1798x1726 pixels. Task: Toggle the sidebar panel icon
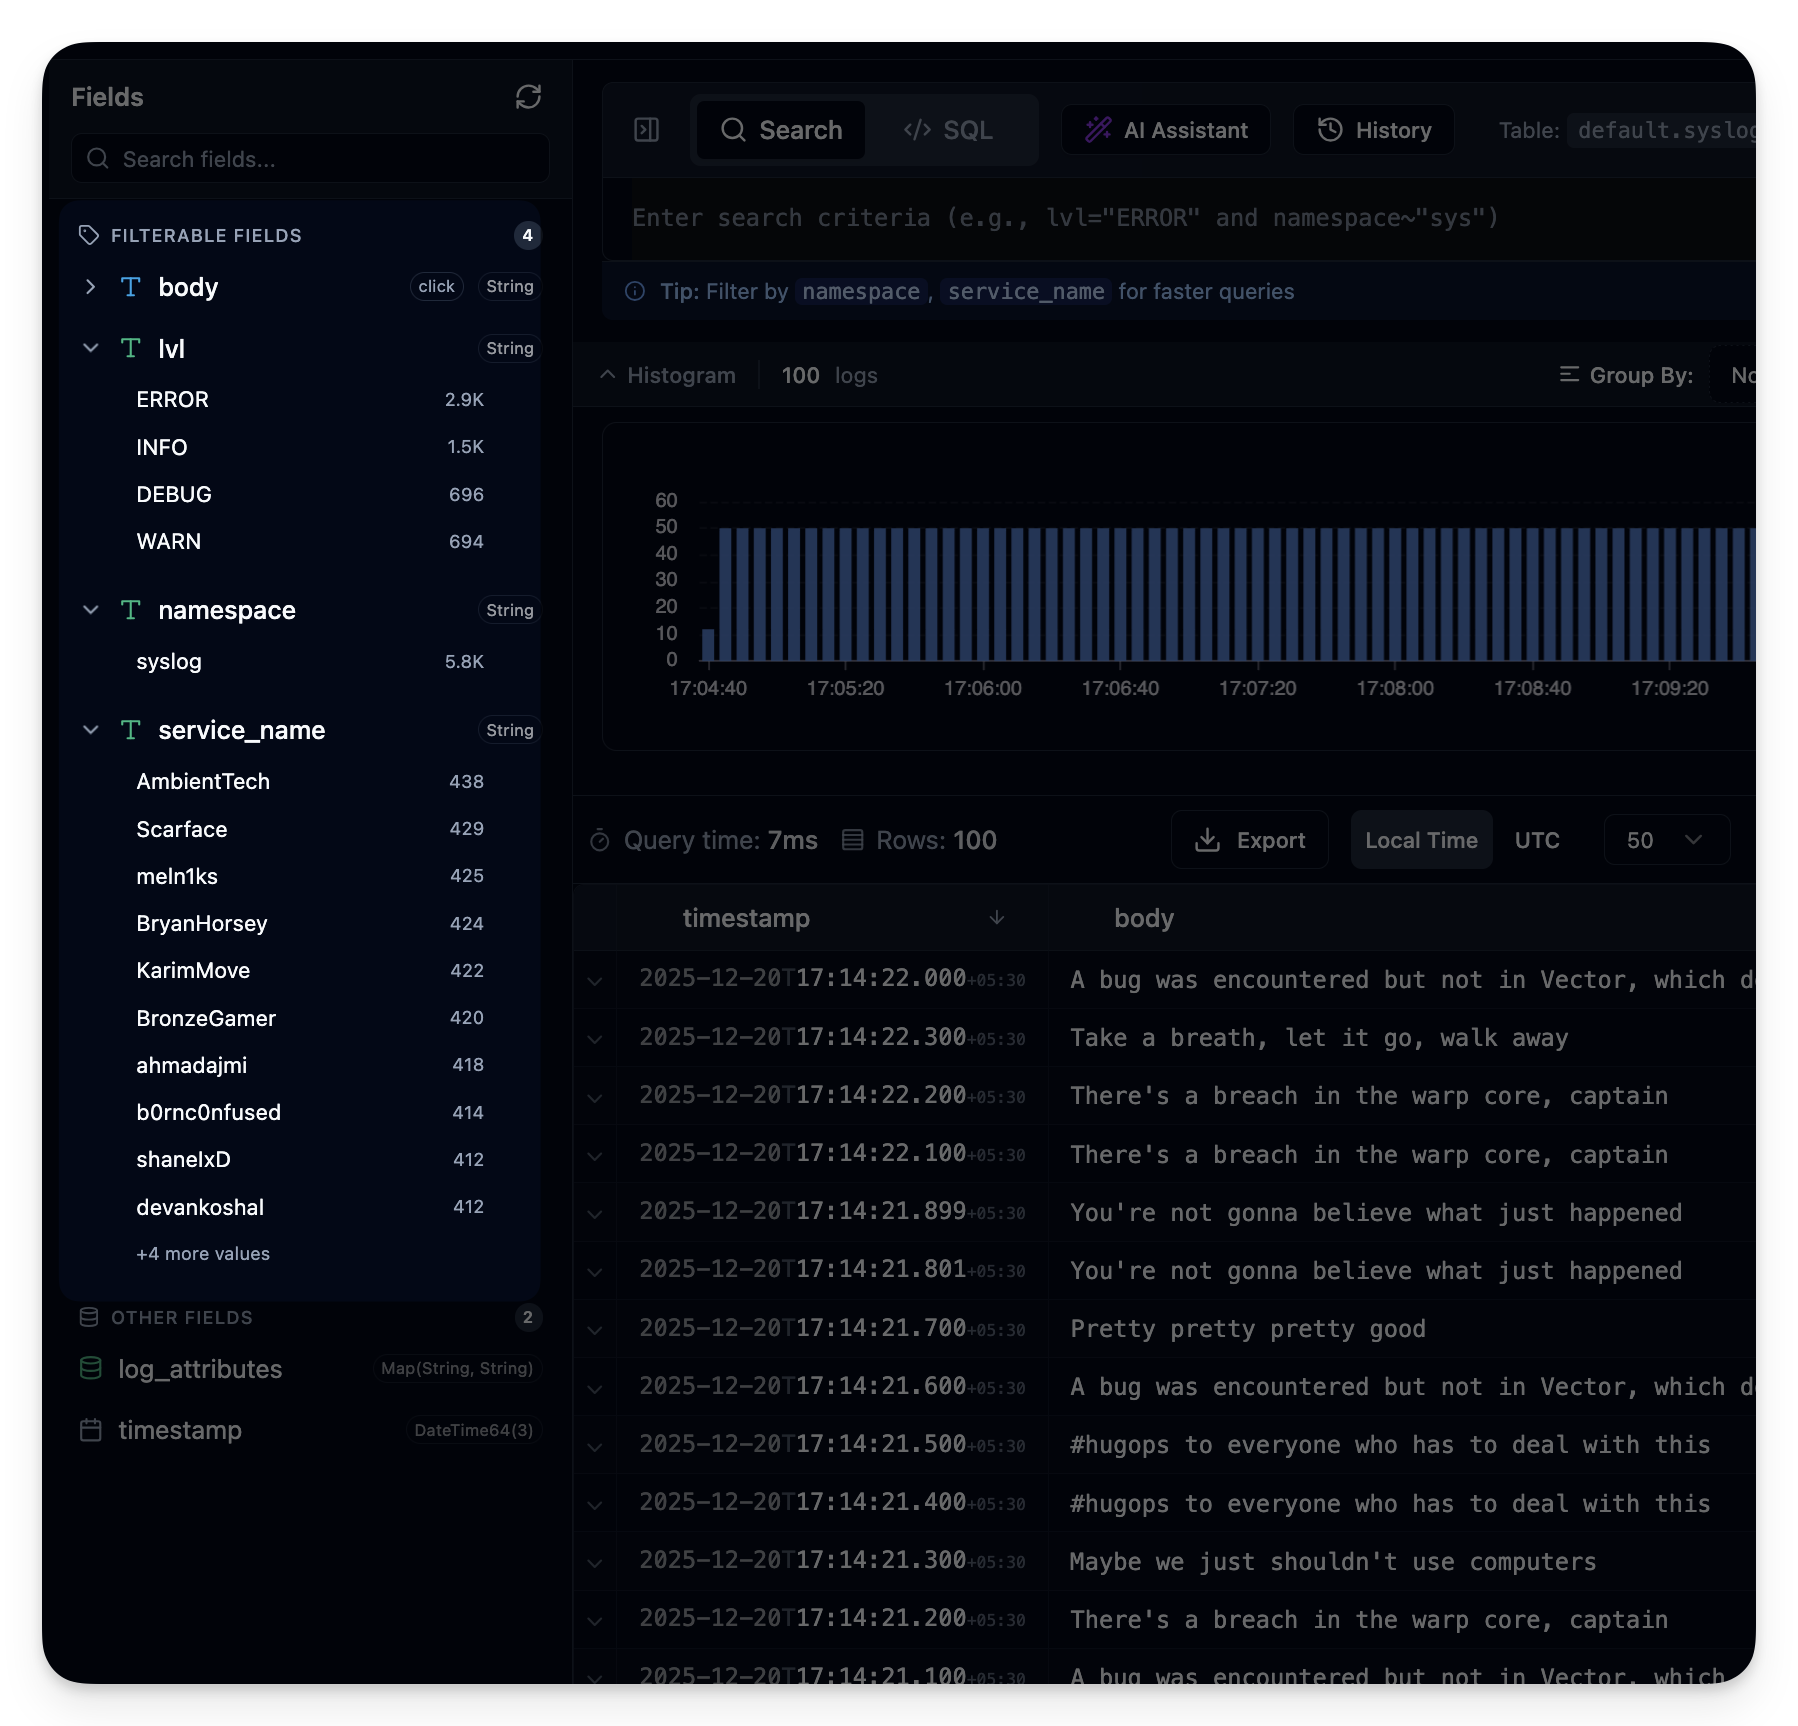point(647,130)
